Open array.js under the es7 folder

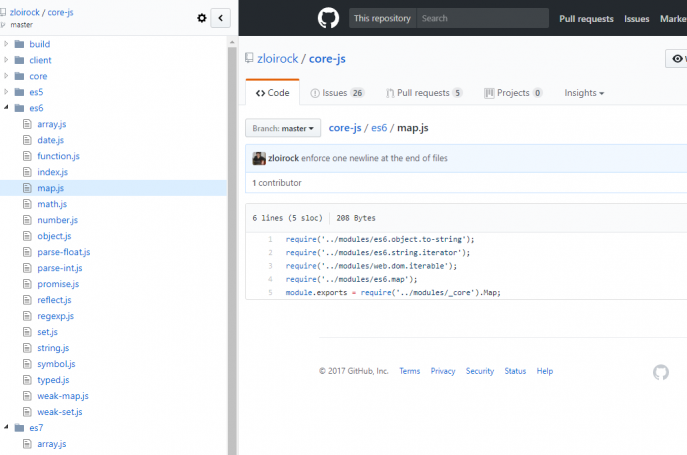pos(52,444)
